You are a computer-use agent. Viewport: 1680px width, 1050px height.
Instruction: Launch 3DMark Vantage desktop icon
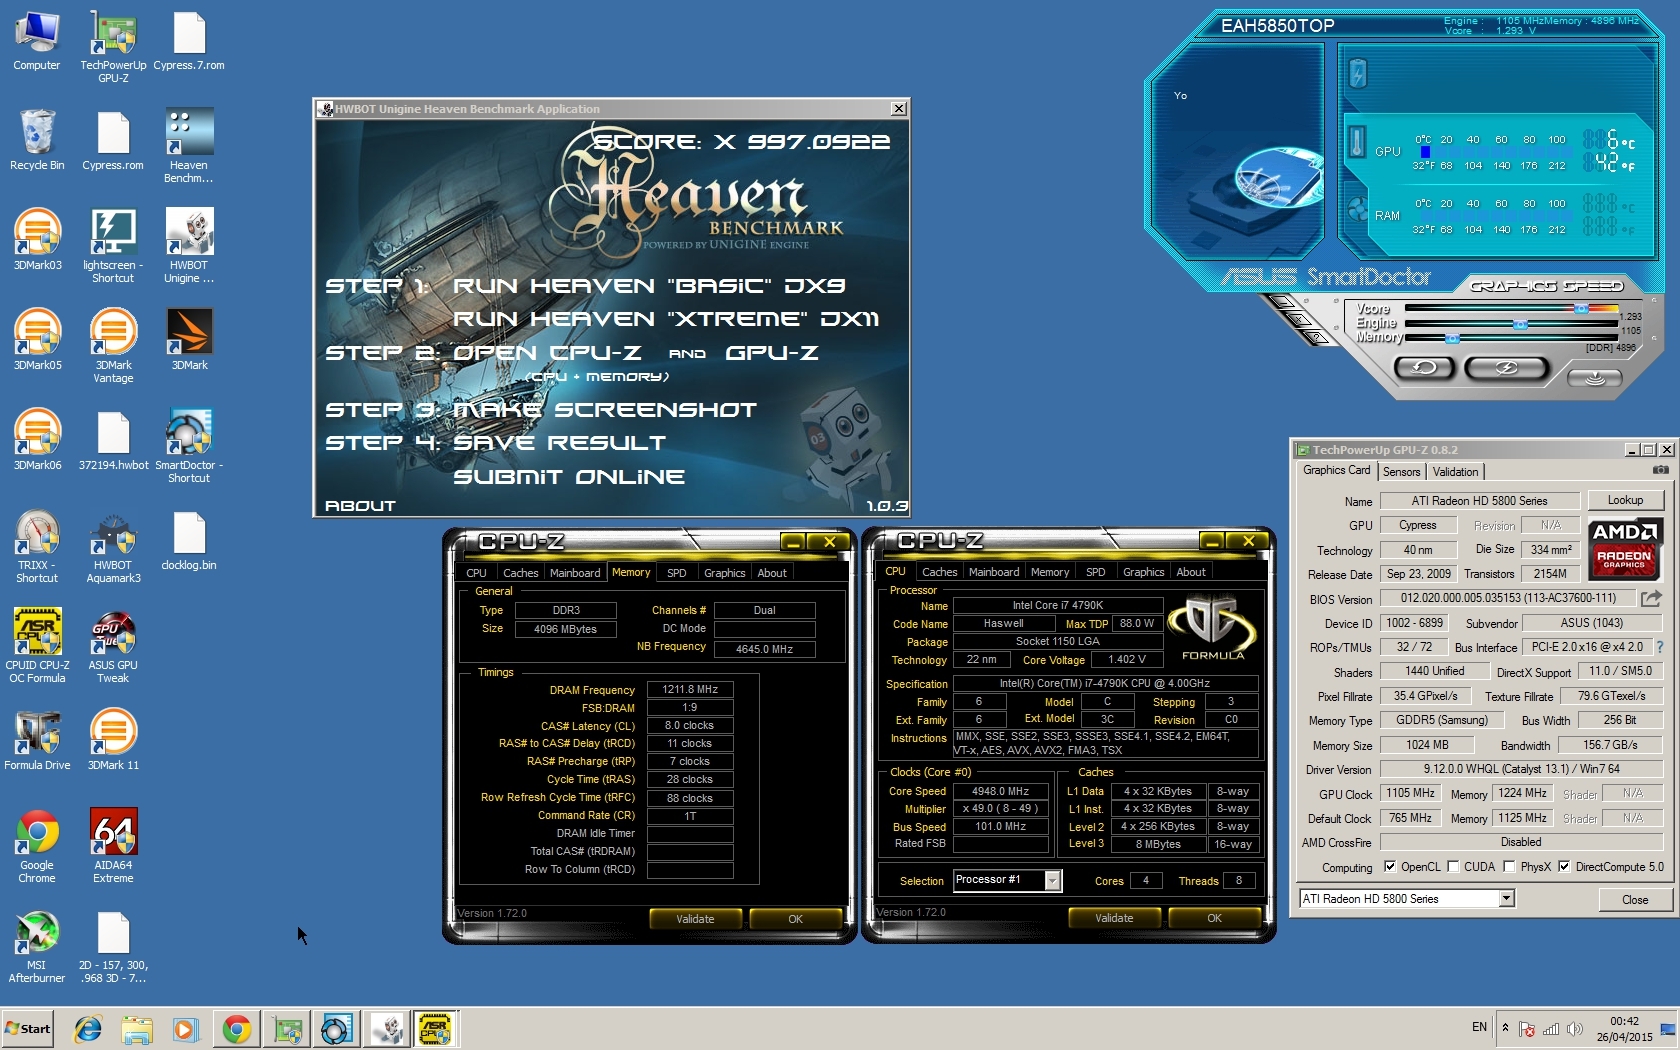click(x=113, y=346)
